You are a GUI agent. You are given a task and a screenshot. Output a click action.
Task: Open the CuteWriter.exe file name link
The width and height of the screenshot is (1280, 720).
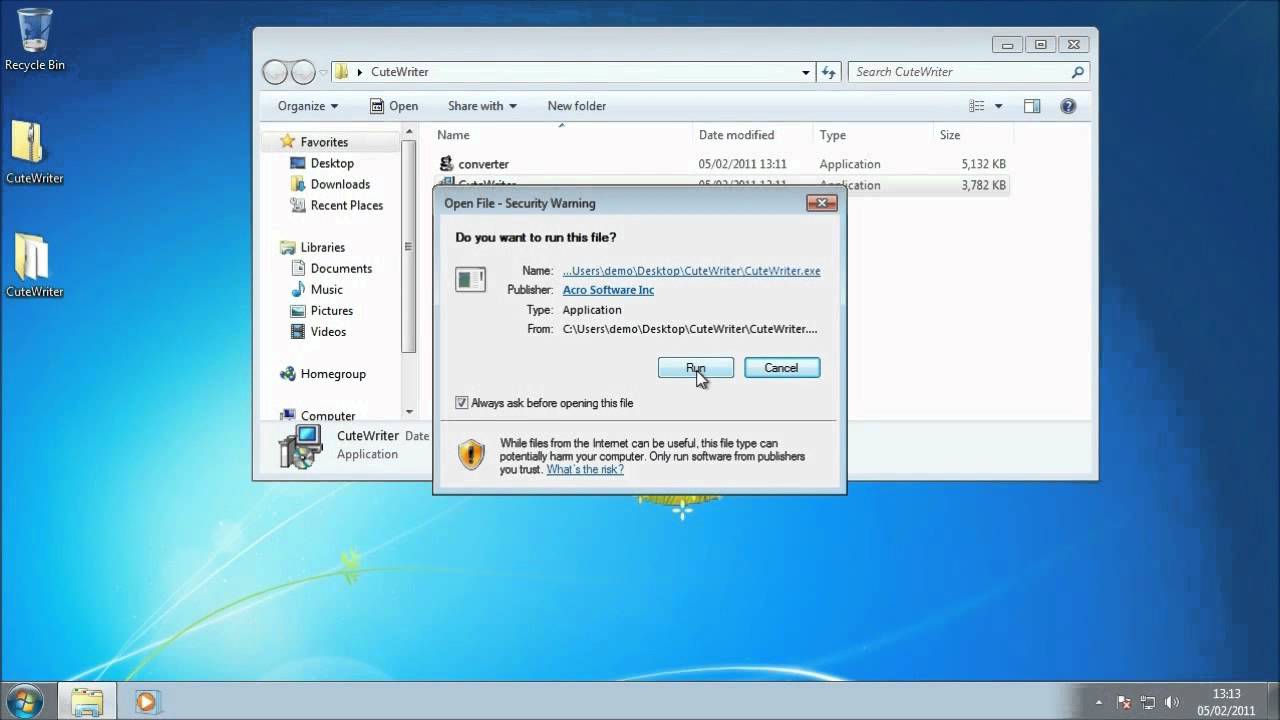click(x=691, y=271)
